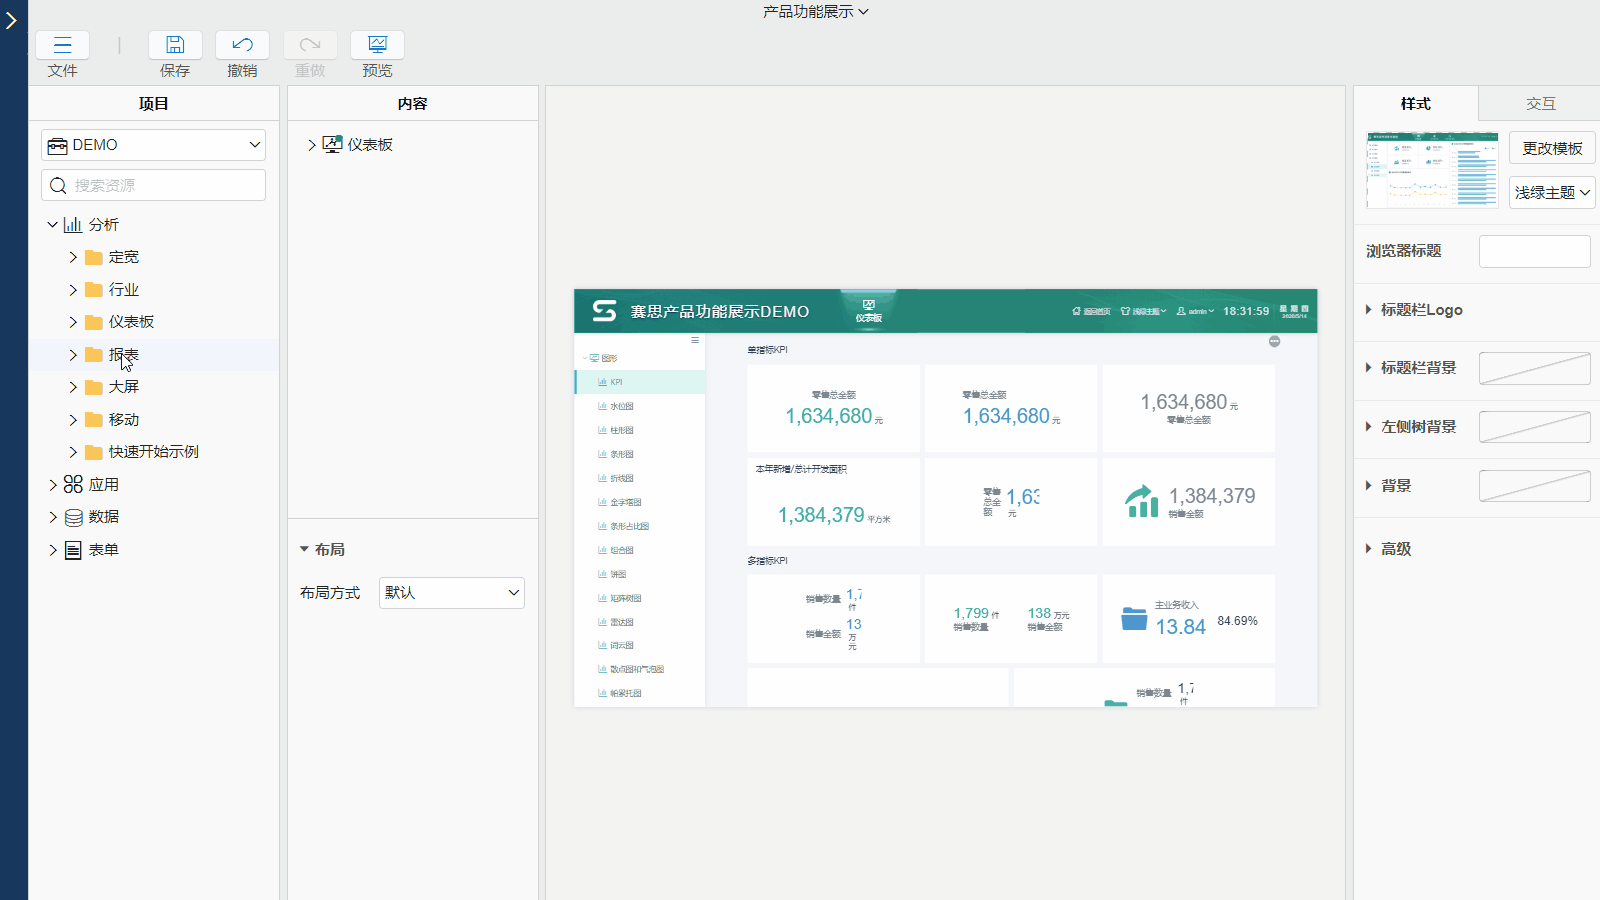Click the 数据 database icon in the tree
The width and height of the screenshot is (1600, 900).
tap(74, 517)
